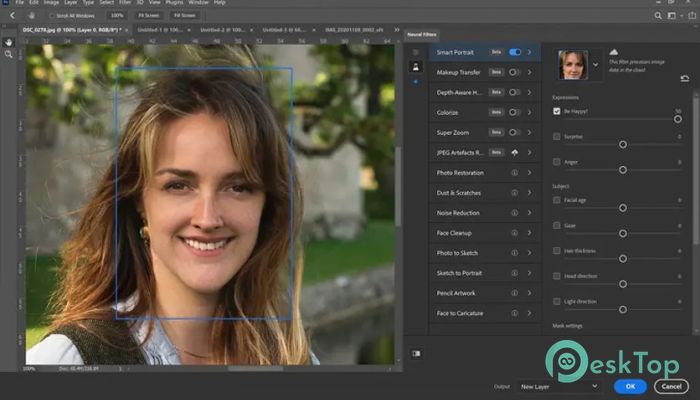700x400 pixels.
Task: Click the info icon for Photo to Sketch
Action: coord(515,253)
